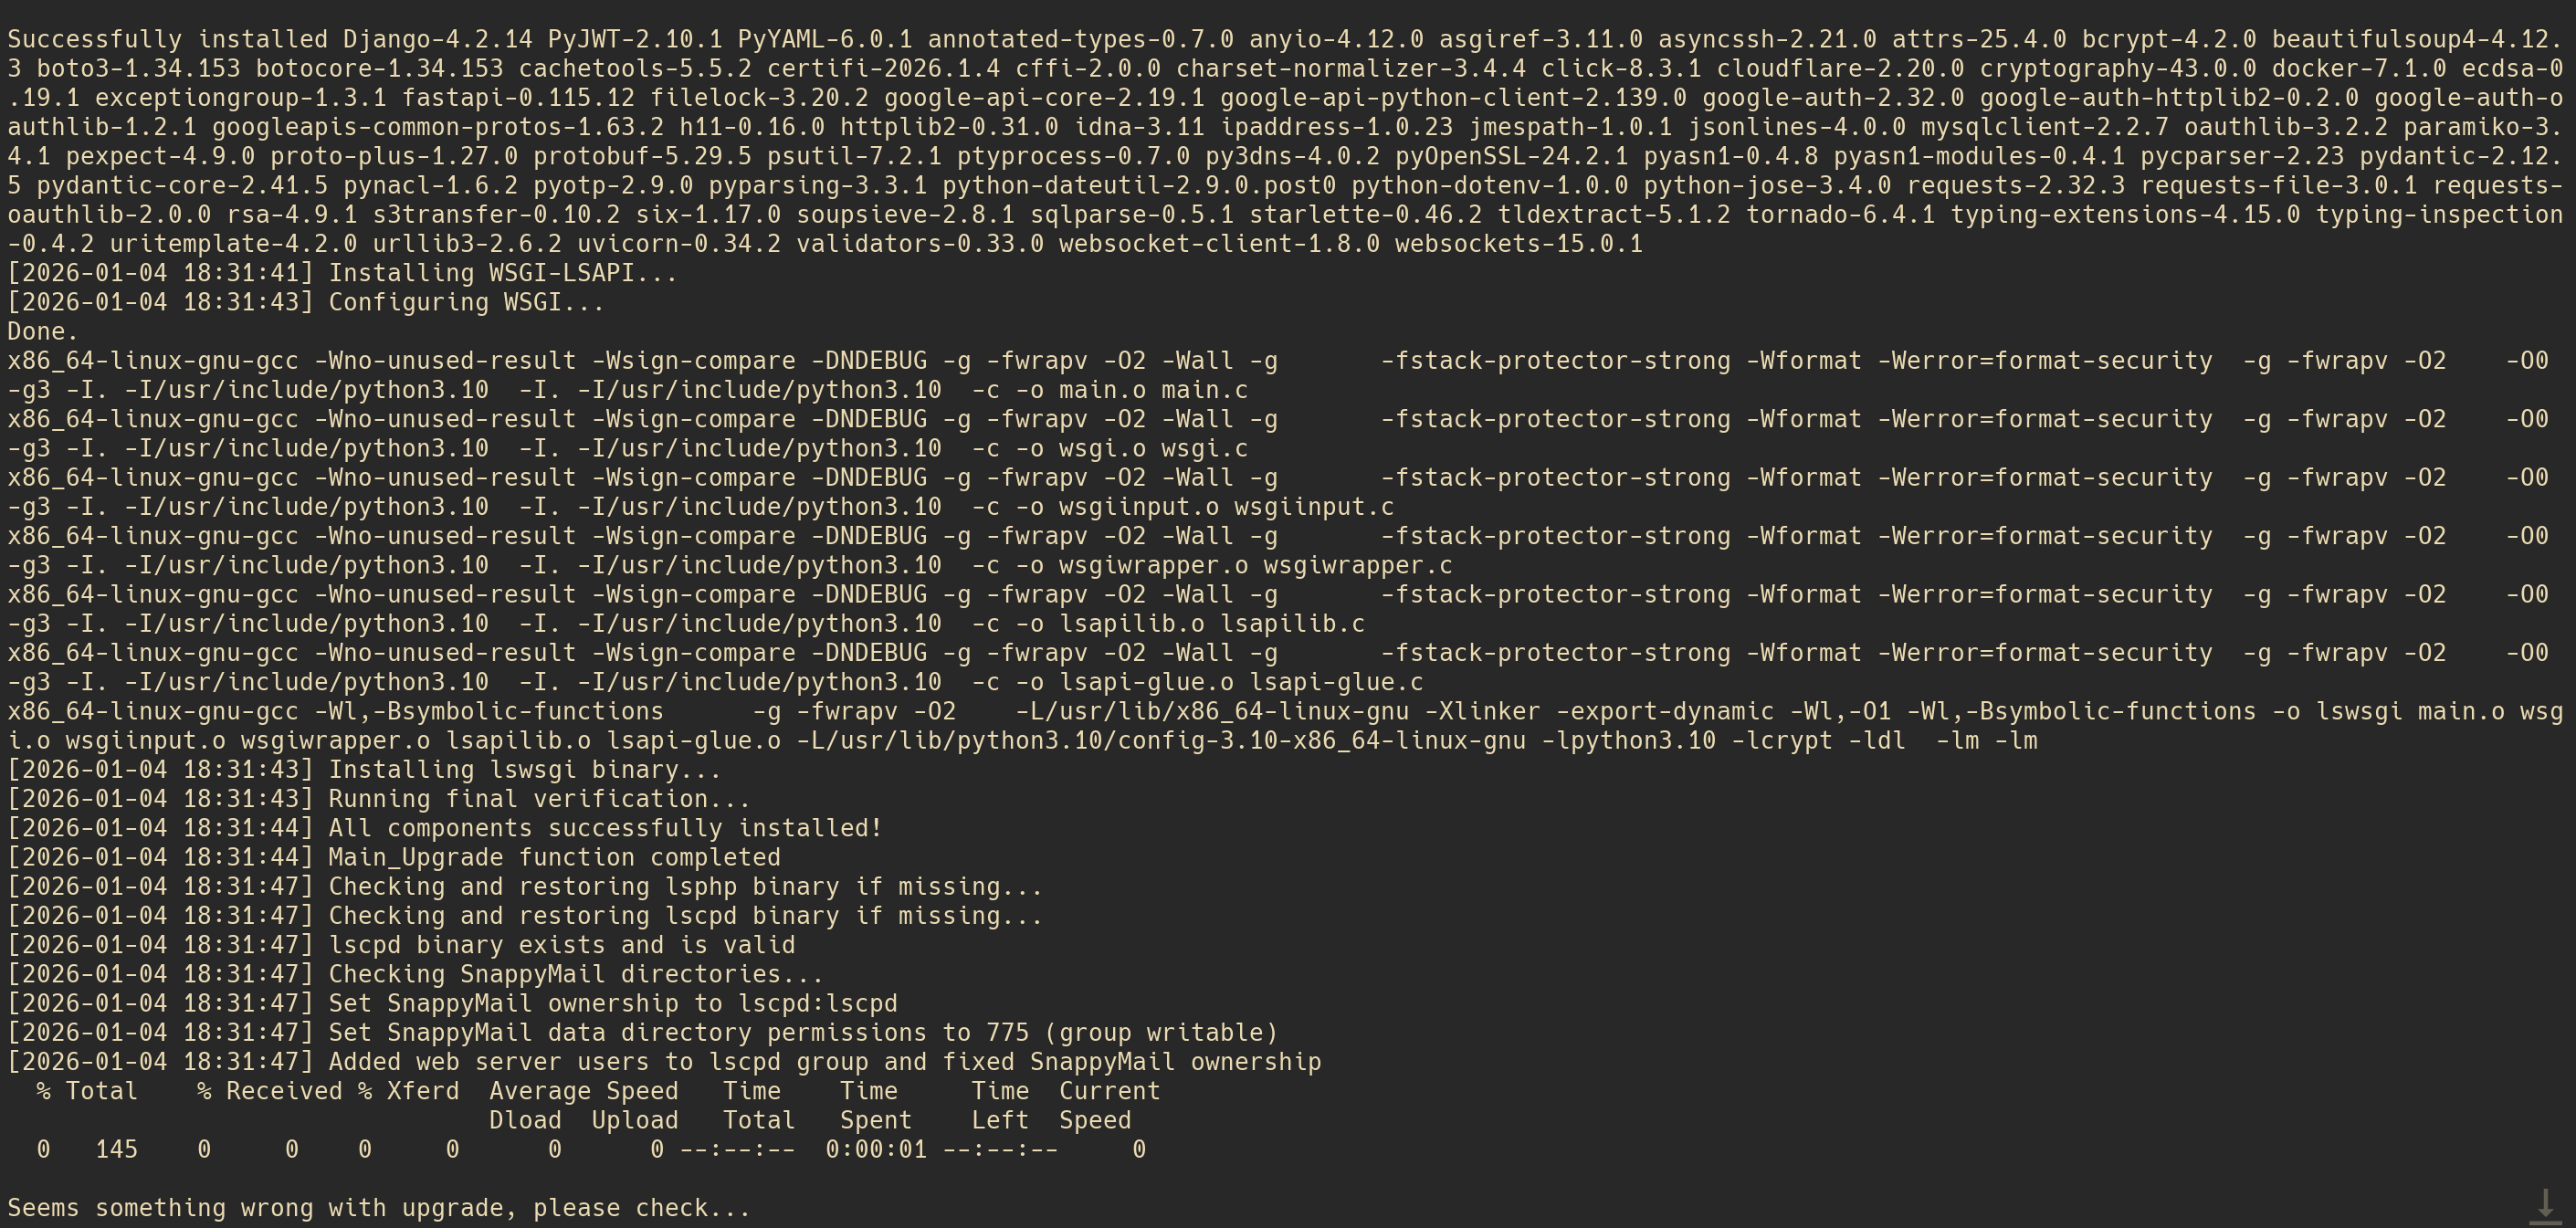Screen dimensions: 2576x1228
Task: Click the scroll-to-bottom arrow icon
Action: tap(2545, 1205)
